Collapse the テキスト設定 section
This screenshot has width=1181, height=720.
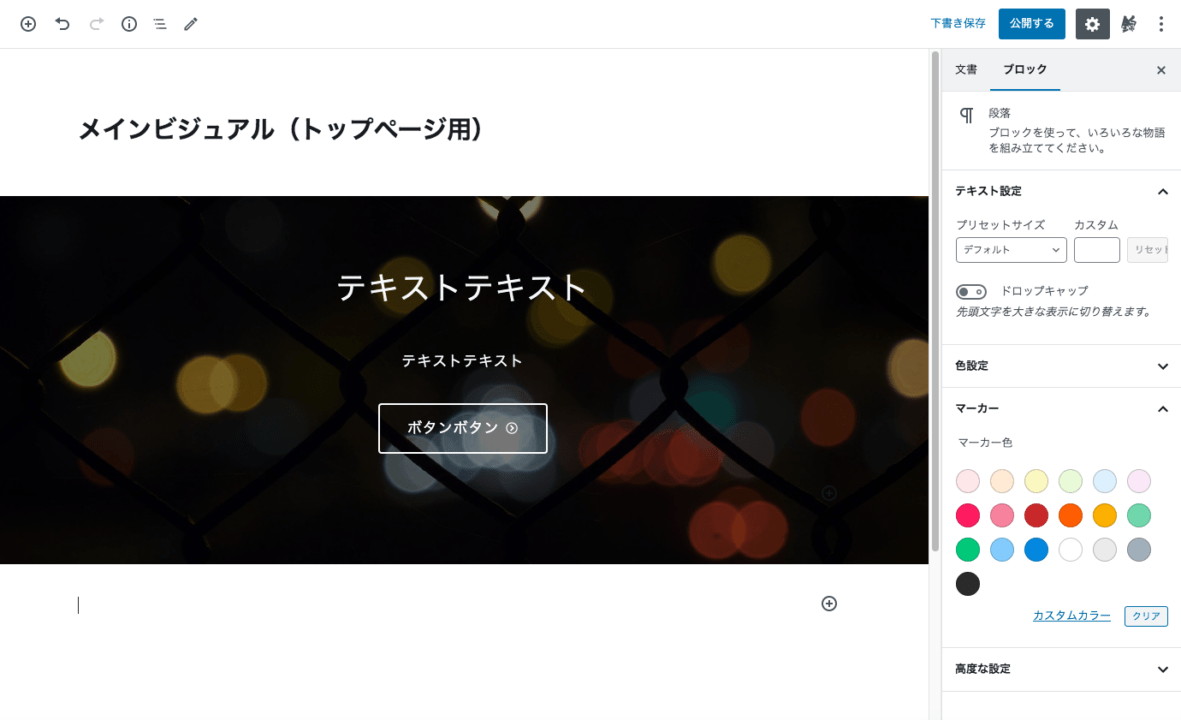click(1061, 191)
